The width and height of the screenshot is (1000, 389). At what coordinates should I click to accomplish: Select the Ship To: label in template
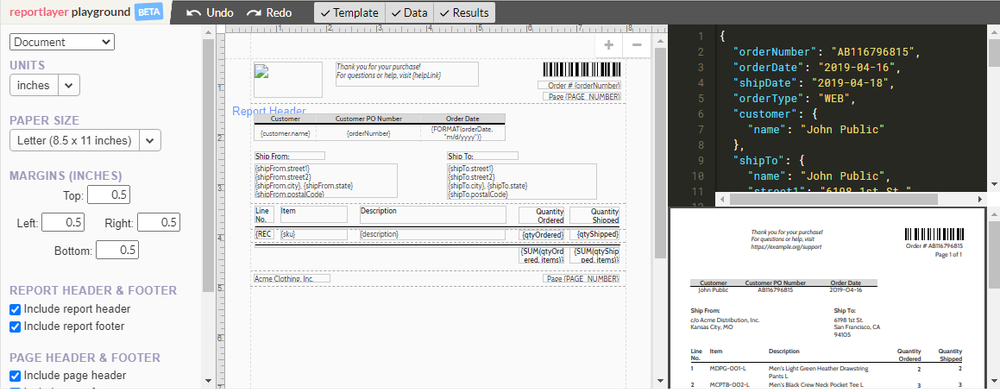click(x=483, y=156)
